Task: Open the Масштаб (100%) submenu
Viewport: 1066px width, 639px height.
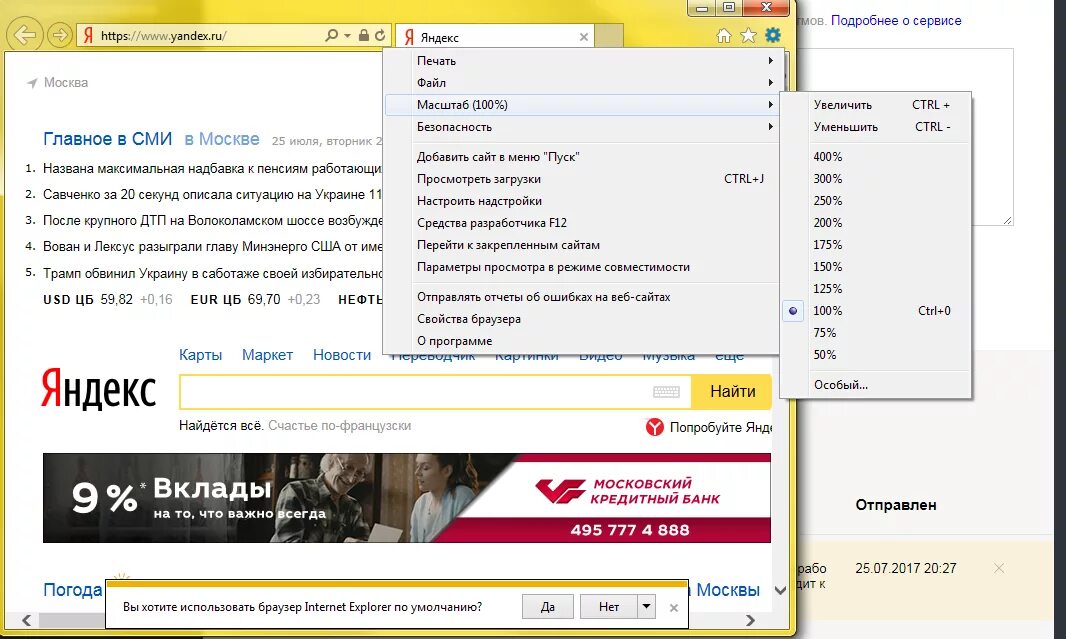Action: pyautogui.click(x=582, y=105)
